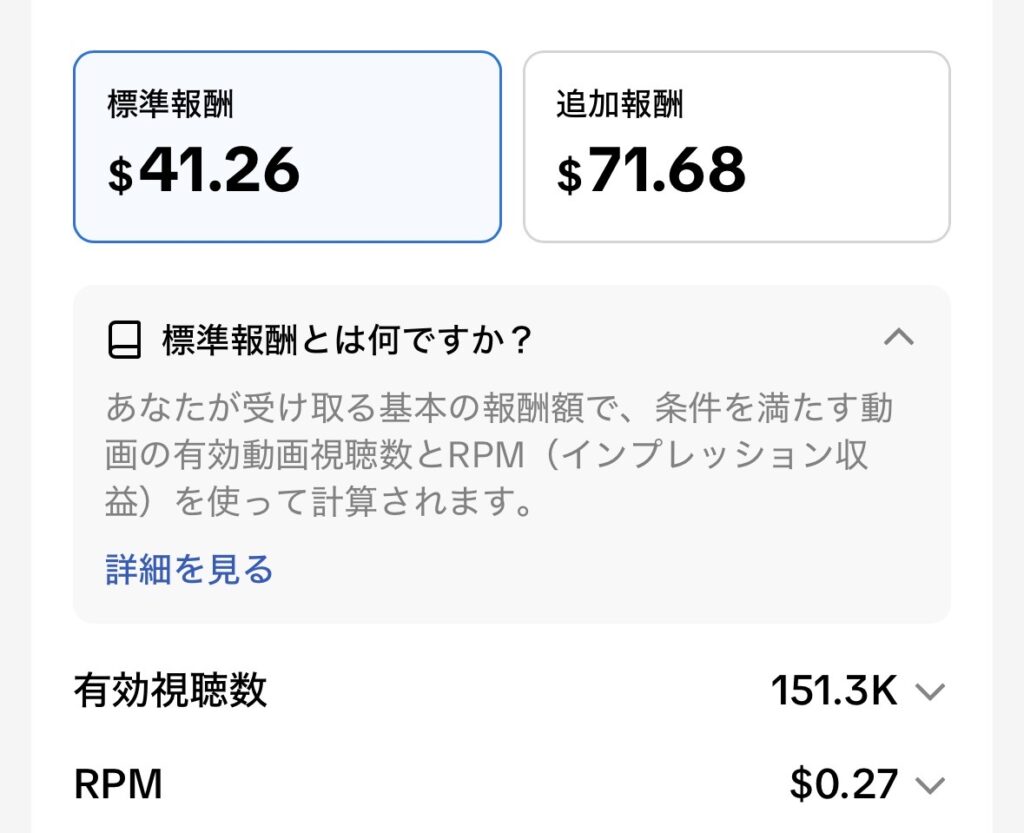Tap the 71.68 amount figure
This screenshot has width=1024, height=833.
pyautogui.click(x=666, y=171)
